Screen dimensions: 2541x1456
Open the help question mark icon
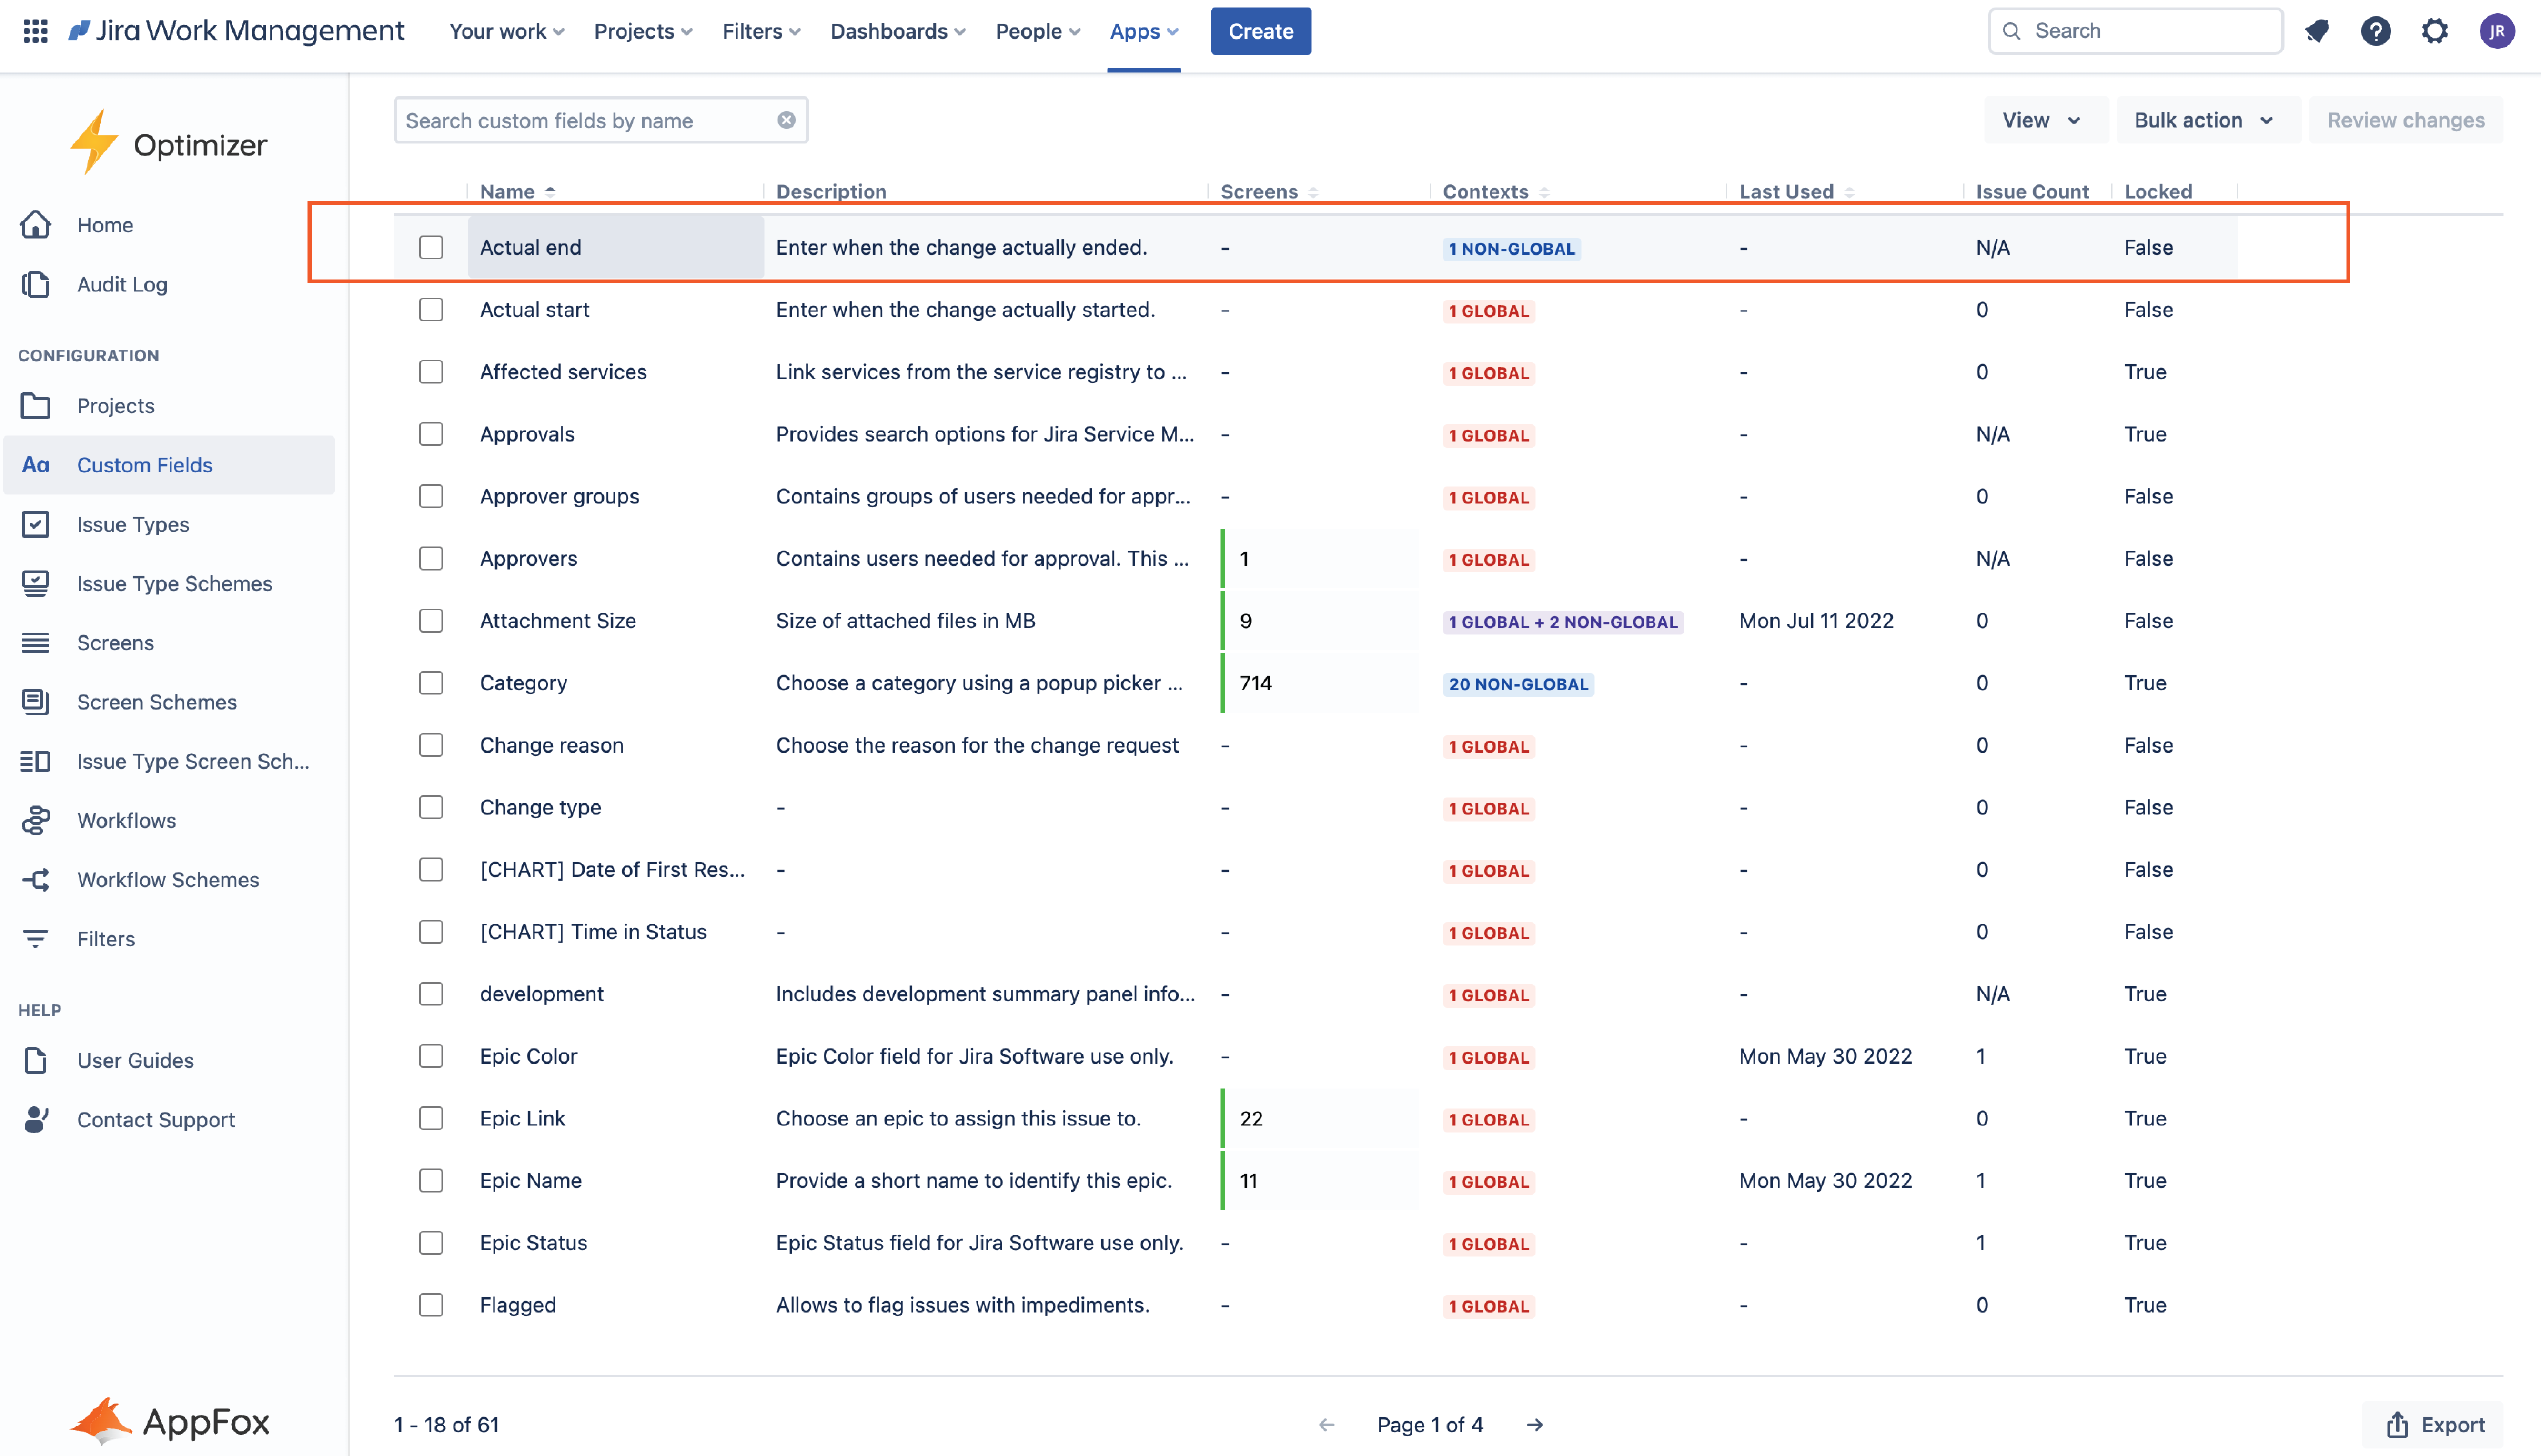click(x=2375, y=31)
